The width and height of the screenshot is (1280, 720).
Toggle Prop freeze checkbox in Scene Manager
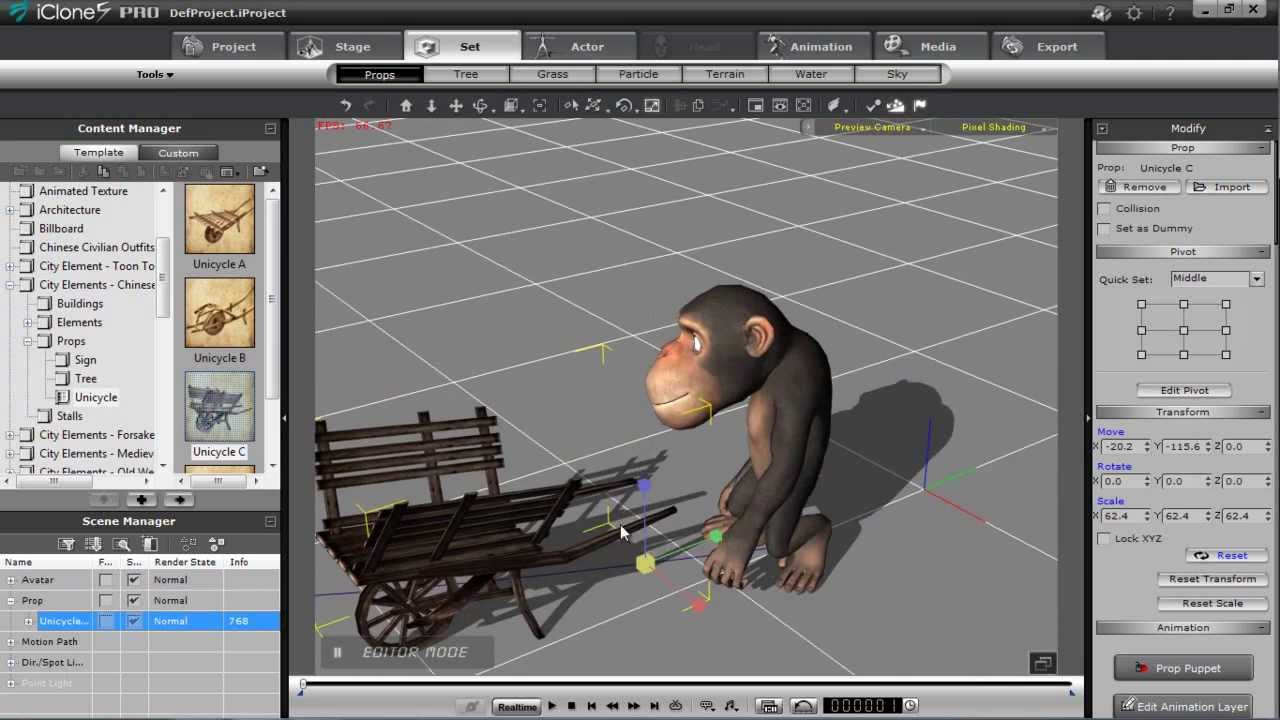click(106, 600)
